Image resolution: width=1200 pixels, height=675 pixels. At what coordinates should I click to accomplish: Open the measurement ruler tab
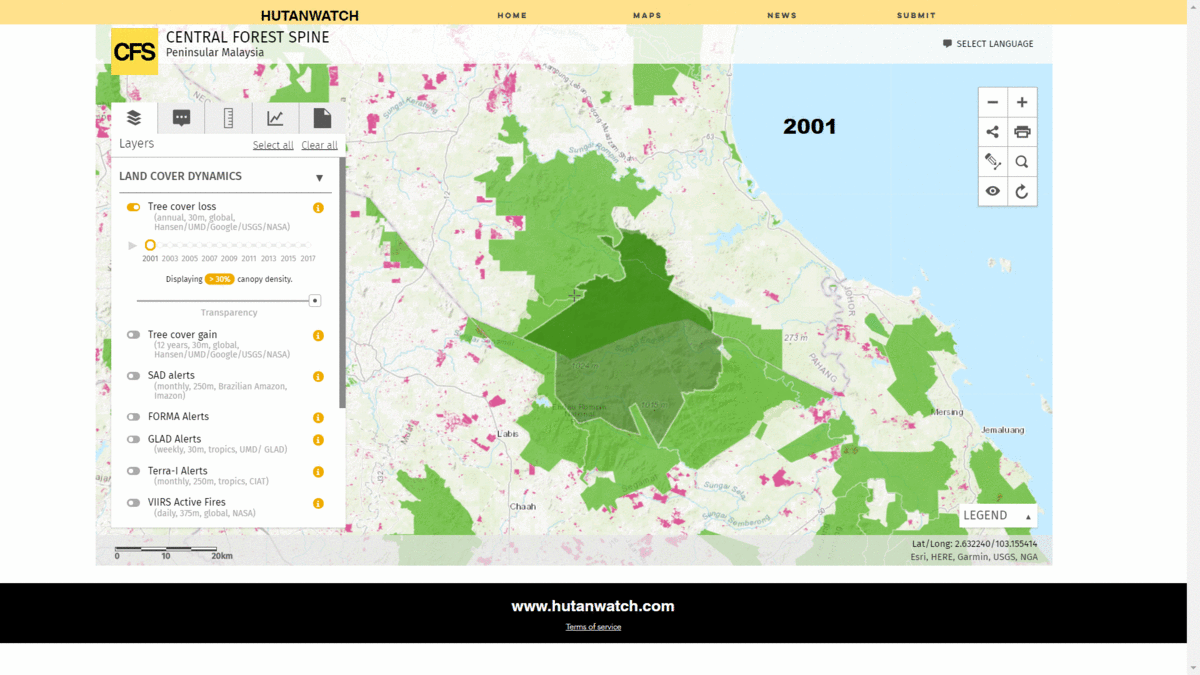pyautogui.click(x=228, y=118)
